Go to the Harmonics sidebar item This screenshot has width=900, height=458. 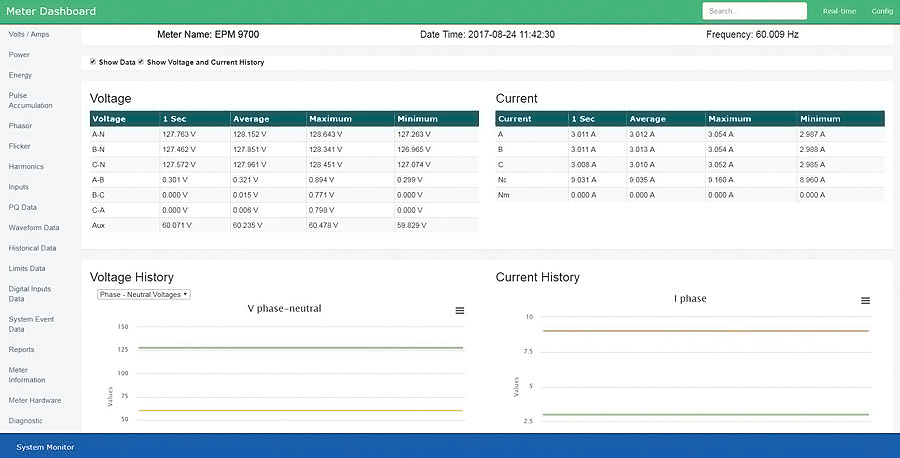pyautogui.click(x=26, y=166)
